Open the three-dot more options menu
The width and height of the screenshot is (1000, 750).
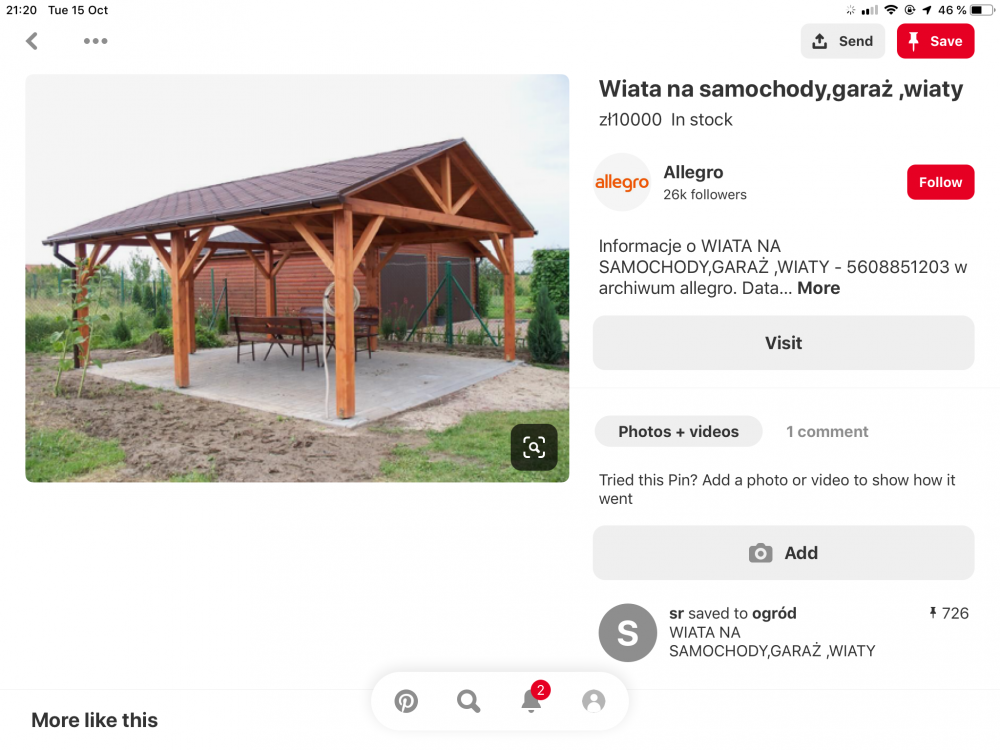pos(95,41)
